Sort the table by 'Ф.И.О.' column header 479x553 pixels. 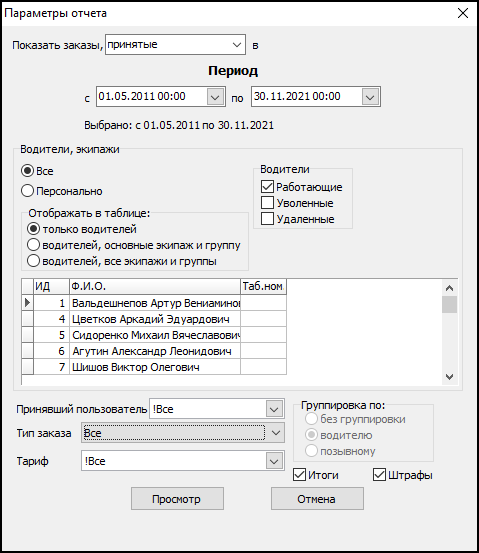[x=155, y=286]
